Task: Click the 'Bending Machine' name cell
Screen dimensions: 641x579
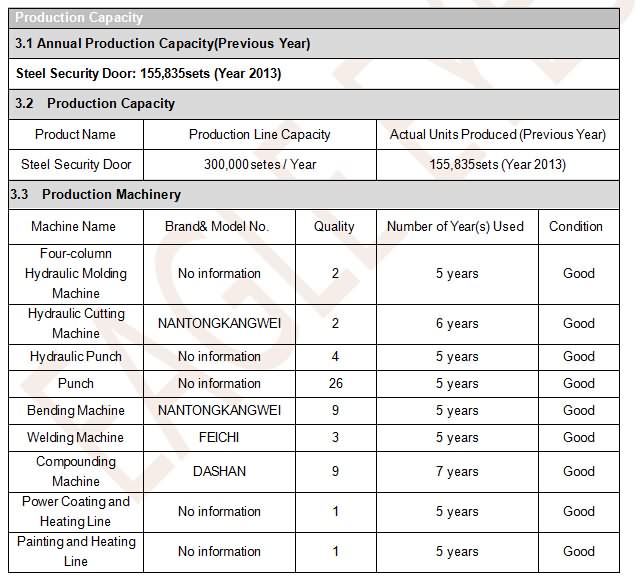Action: (x=76, y=411)
